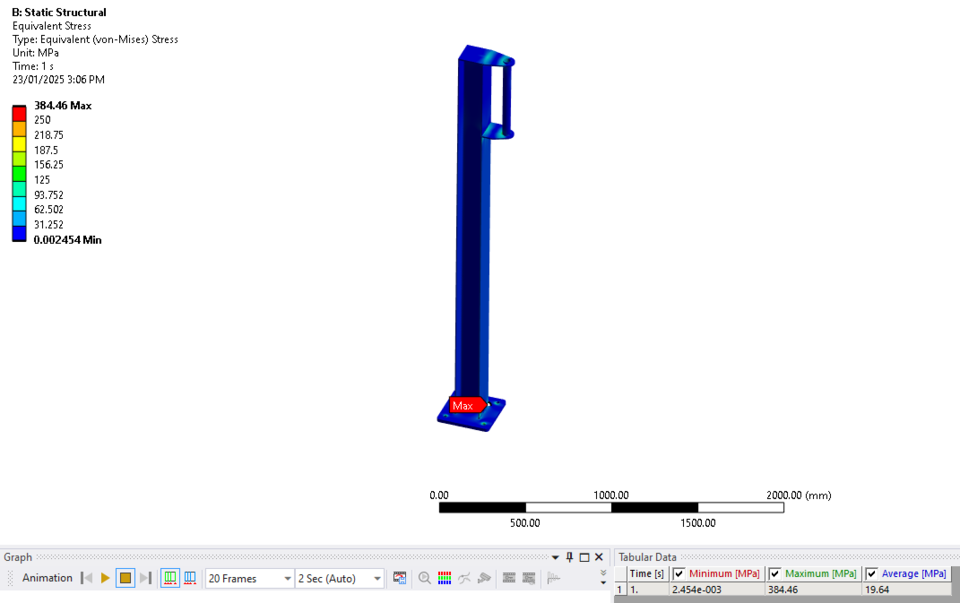Open the 2 Sec (Auto) duration dropdown
The width and height of the screenshot is (960, 603).
(377, 578)
